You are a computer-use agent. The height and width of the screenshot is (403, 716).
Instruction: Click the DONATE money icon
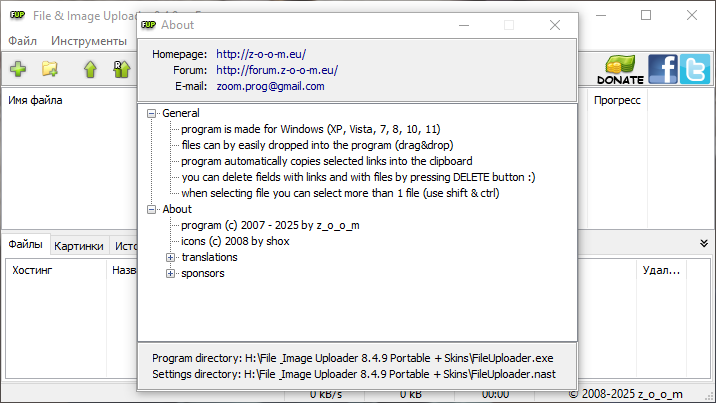tap(620, 69)
